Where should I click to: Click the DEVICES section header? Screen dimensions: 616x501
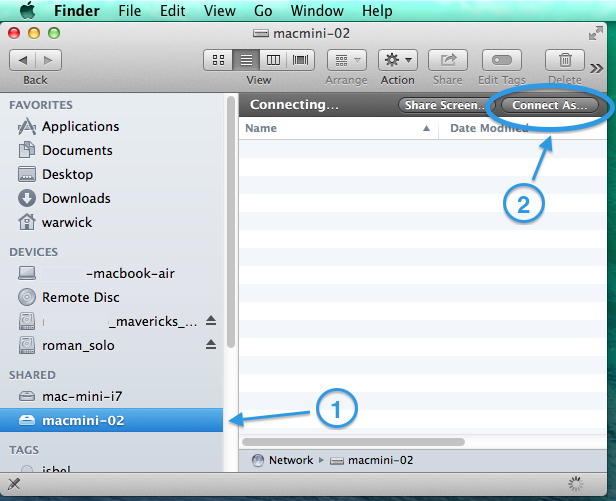(33, 252)
